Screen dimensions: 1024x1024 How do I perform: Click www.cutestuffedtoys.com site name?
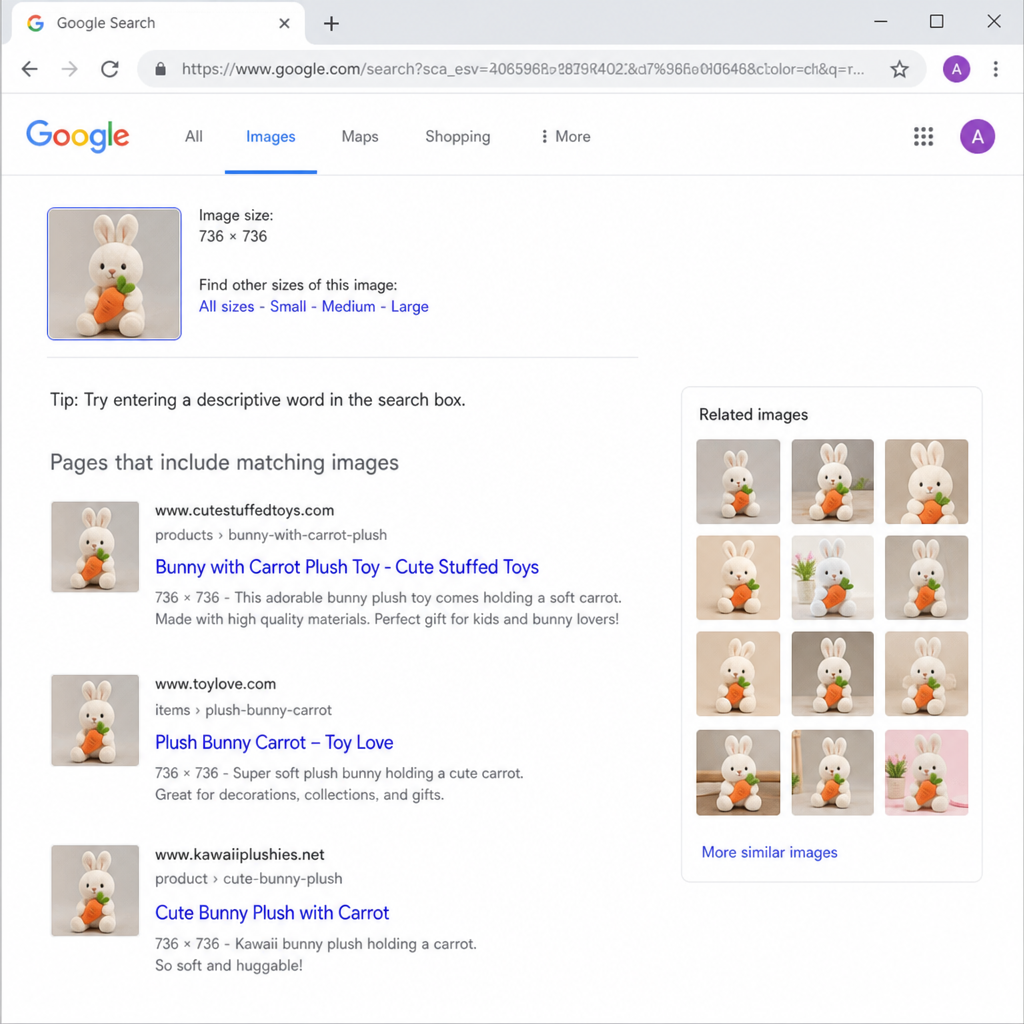pyautogui.click(x=244, y=510)
